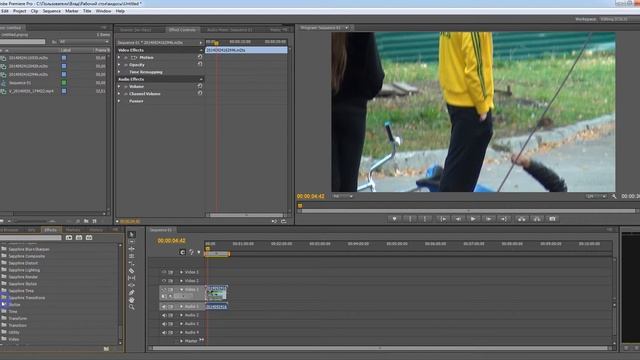Reset the Motion effect
This screenshot has width=640, height=360.
tap(200, 57)
